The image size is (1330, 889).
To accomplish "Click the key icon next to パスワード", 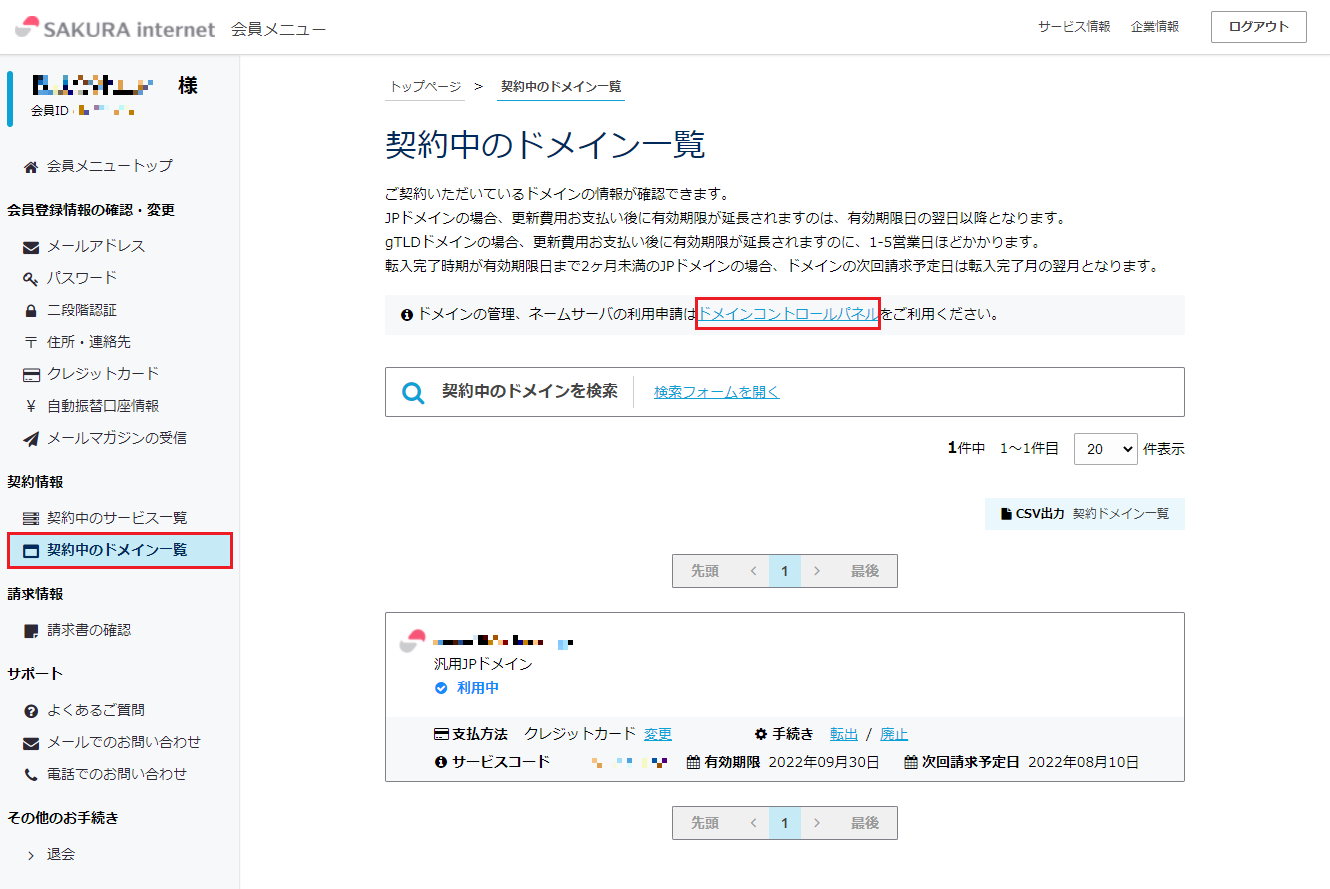I will click(x=31, y=278).
